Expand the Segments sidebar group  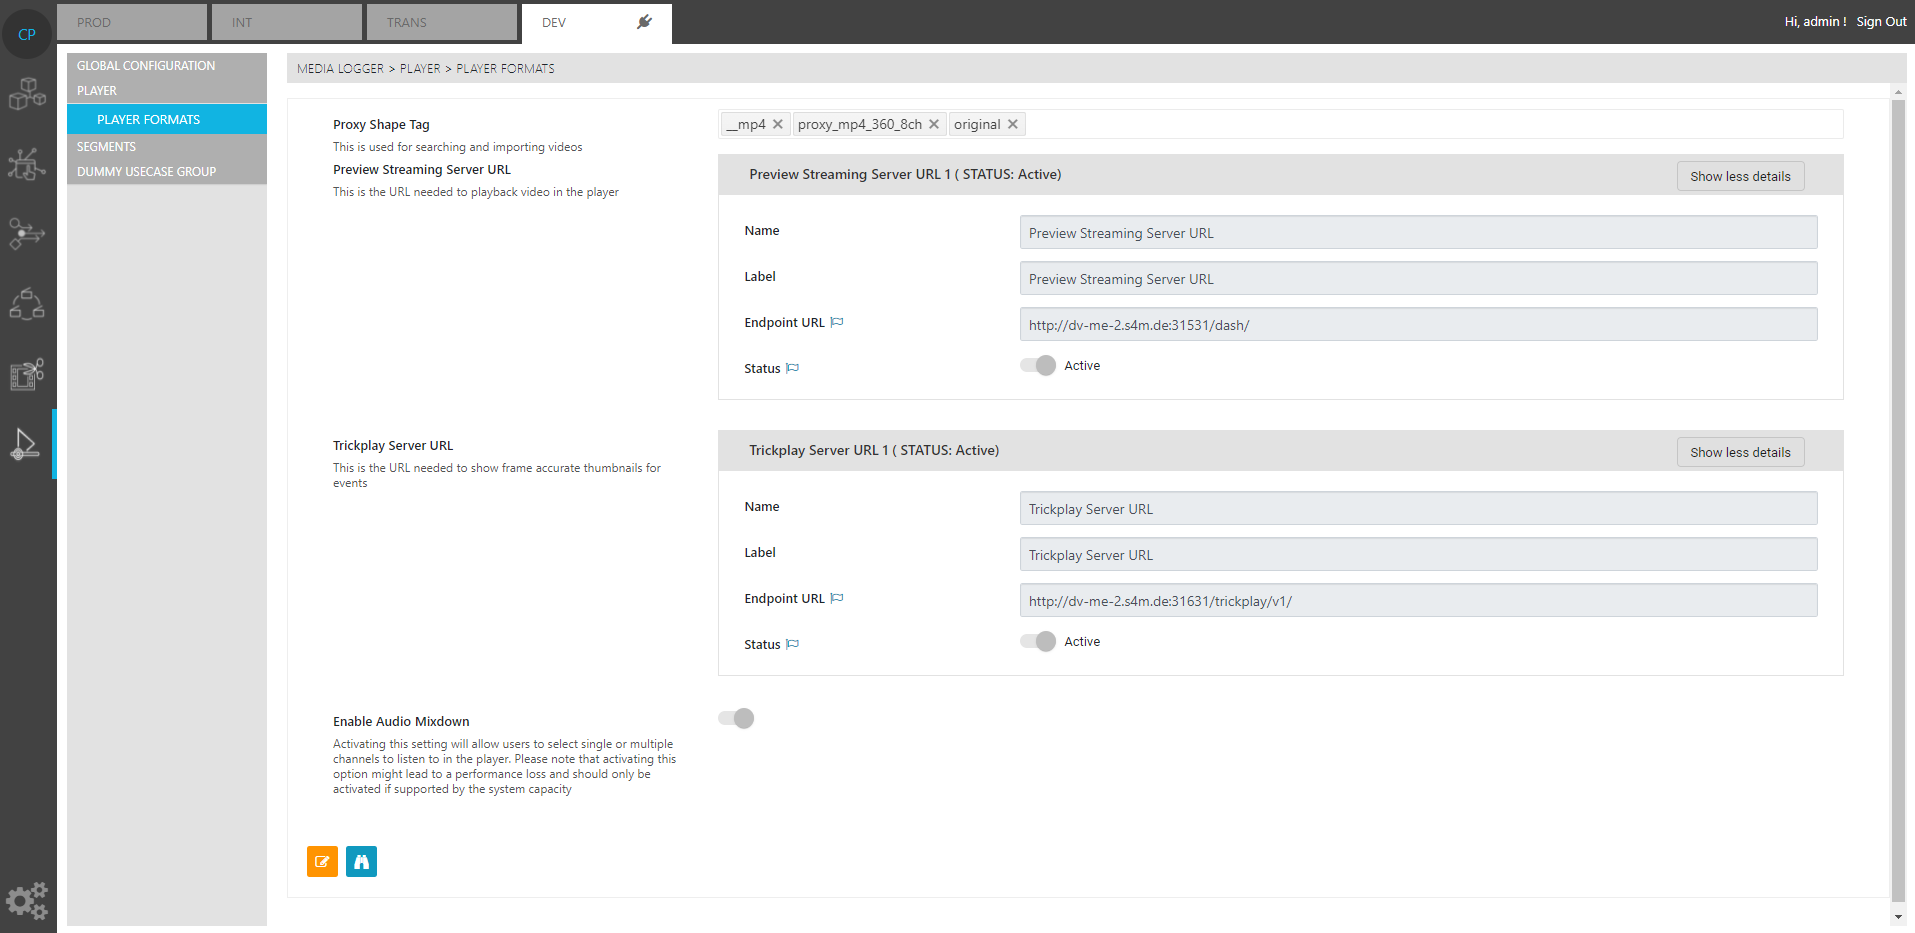pos(107,147)
